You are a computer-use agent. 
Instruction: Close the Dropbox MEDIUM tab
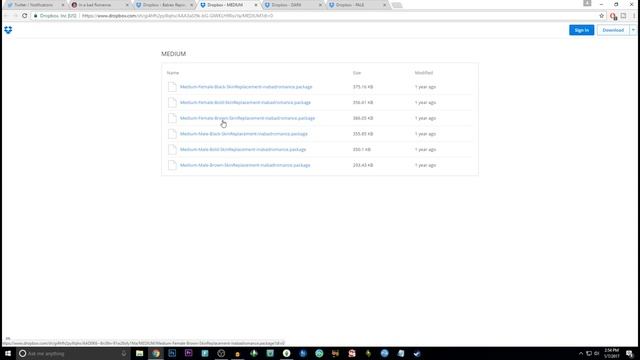[x=256, y=5]
